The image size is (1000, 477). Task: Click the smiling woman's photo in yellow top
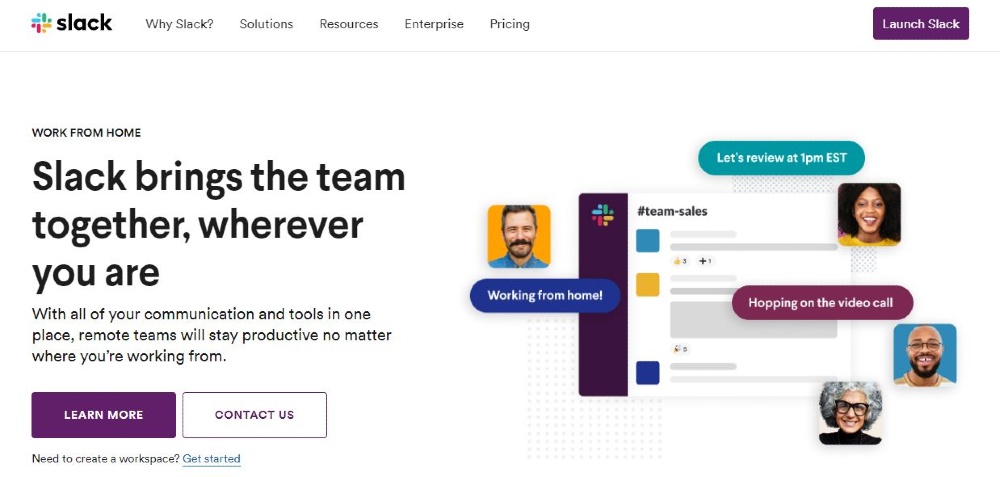pos(869,214)
